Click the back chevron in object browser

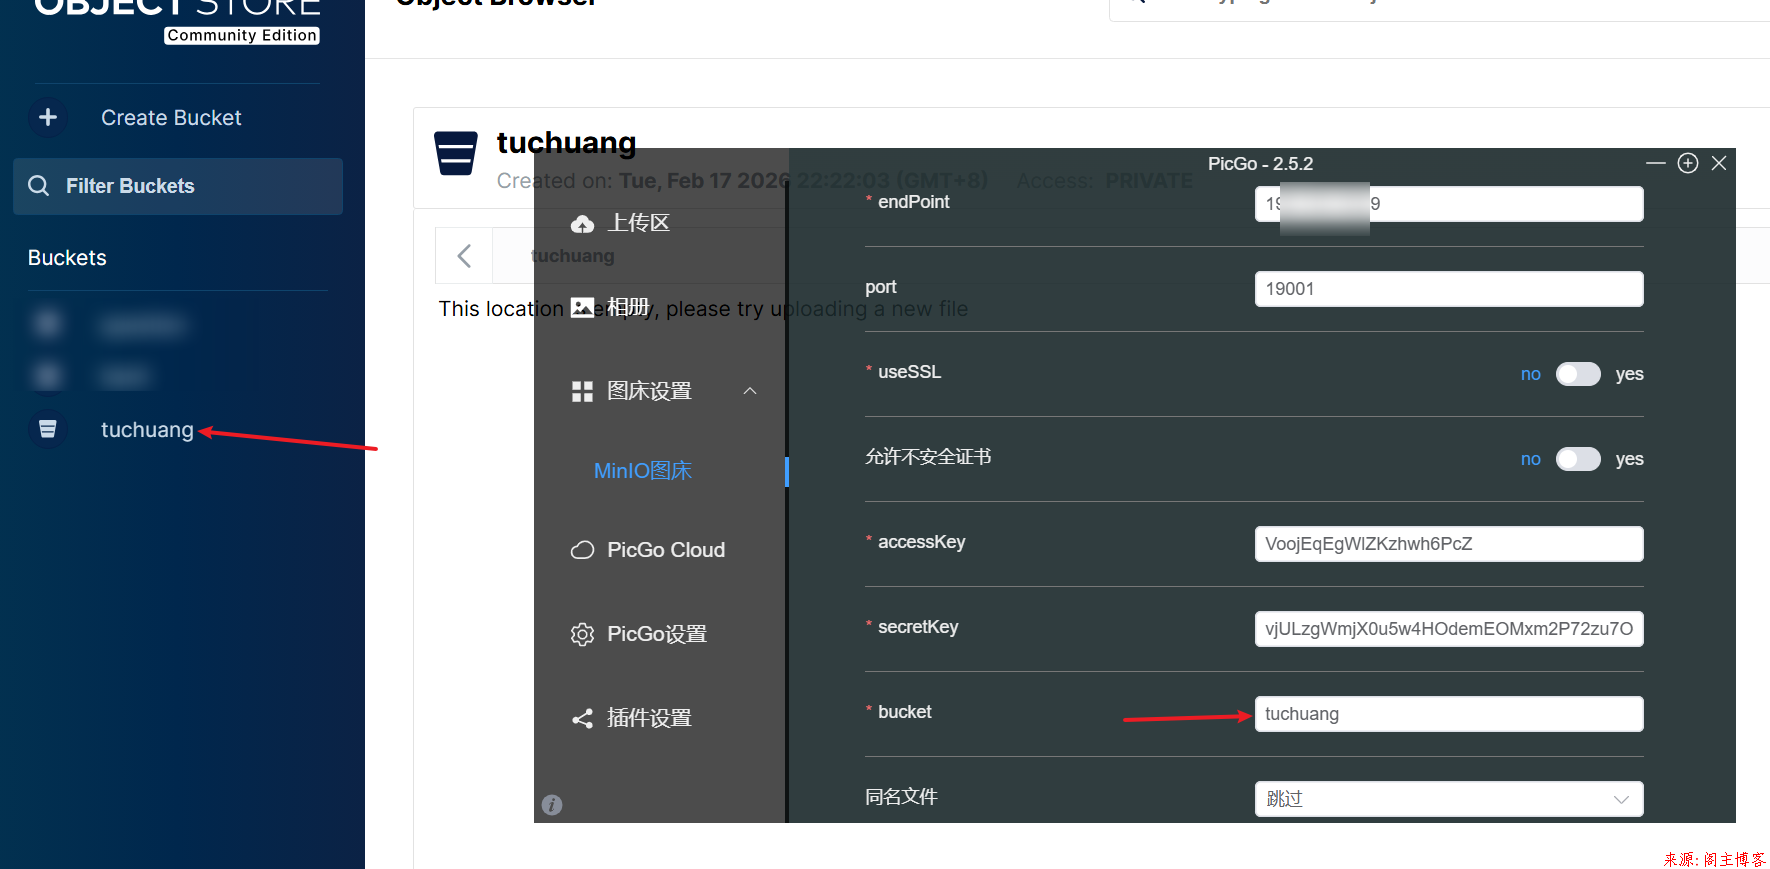click(x=464, y=256)
